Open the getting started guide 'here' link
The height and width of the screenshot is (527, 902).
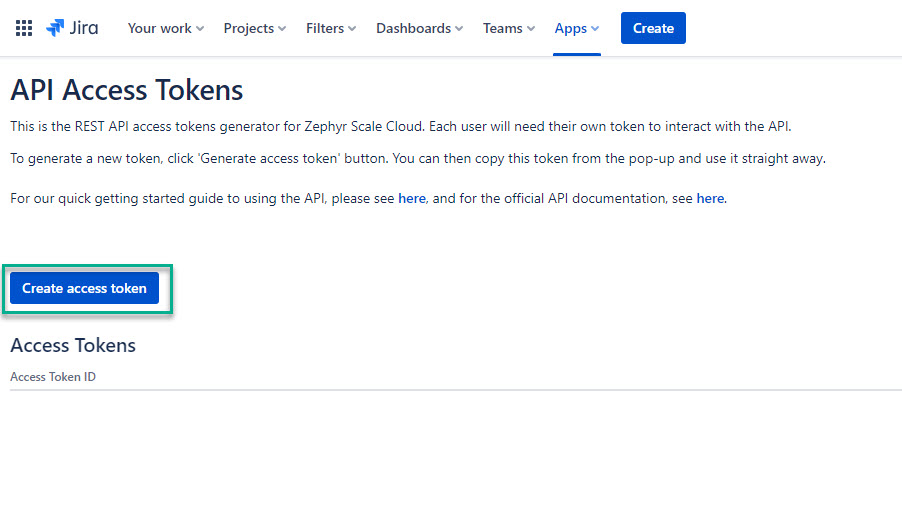(x=412, y=198)
